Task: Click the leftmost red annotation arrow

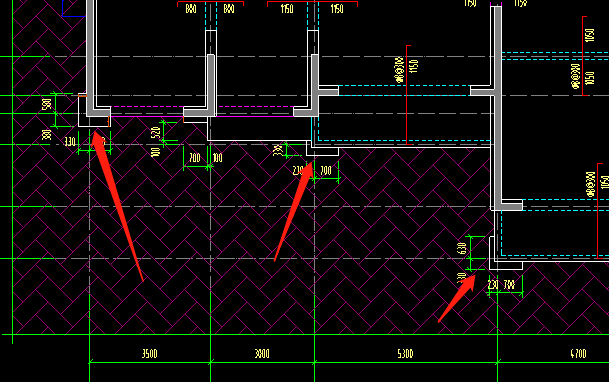Action: point(117,206)
